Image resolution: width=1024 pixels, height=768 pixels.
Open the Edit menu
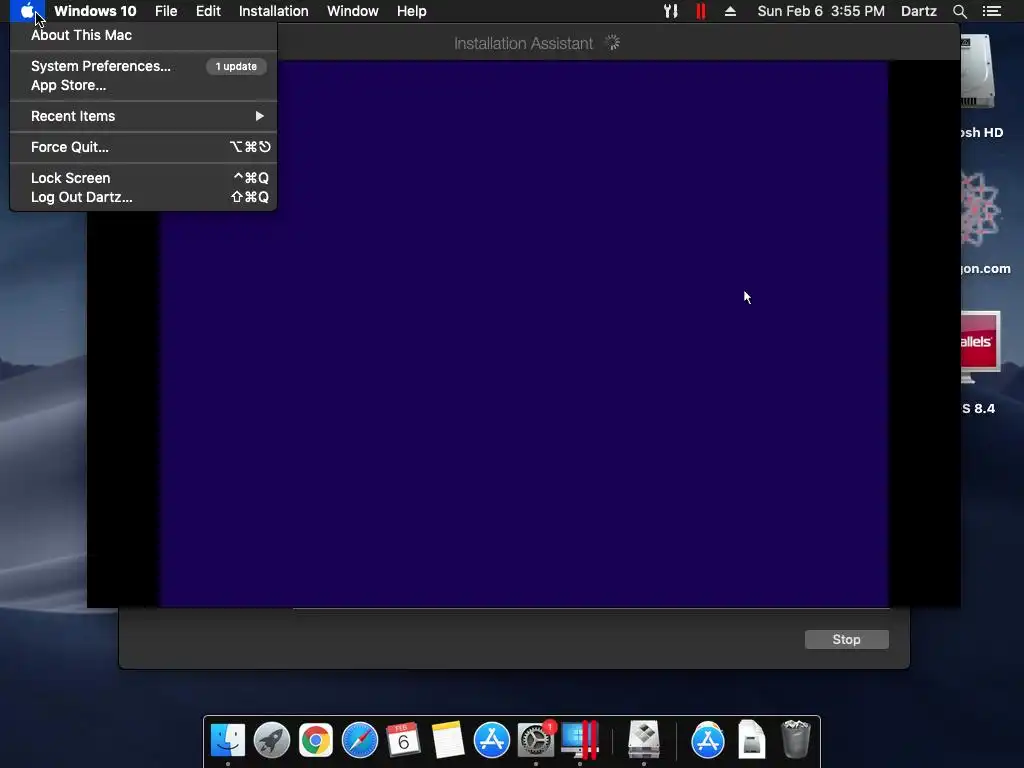tap(208, 11)
